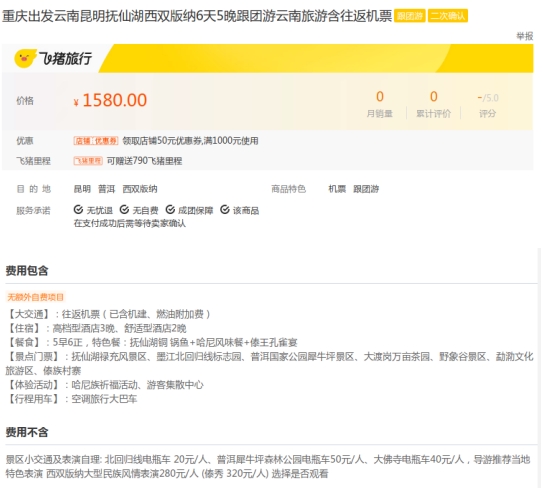542x488 pixels.
Task: Click the 费用包含 section heading
Action: tap(27, 270)
